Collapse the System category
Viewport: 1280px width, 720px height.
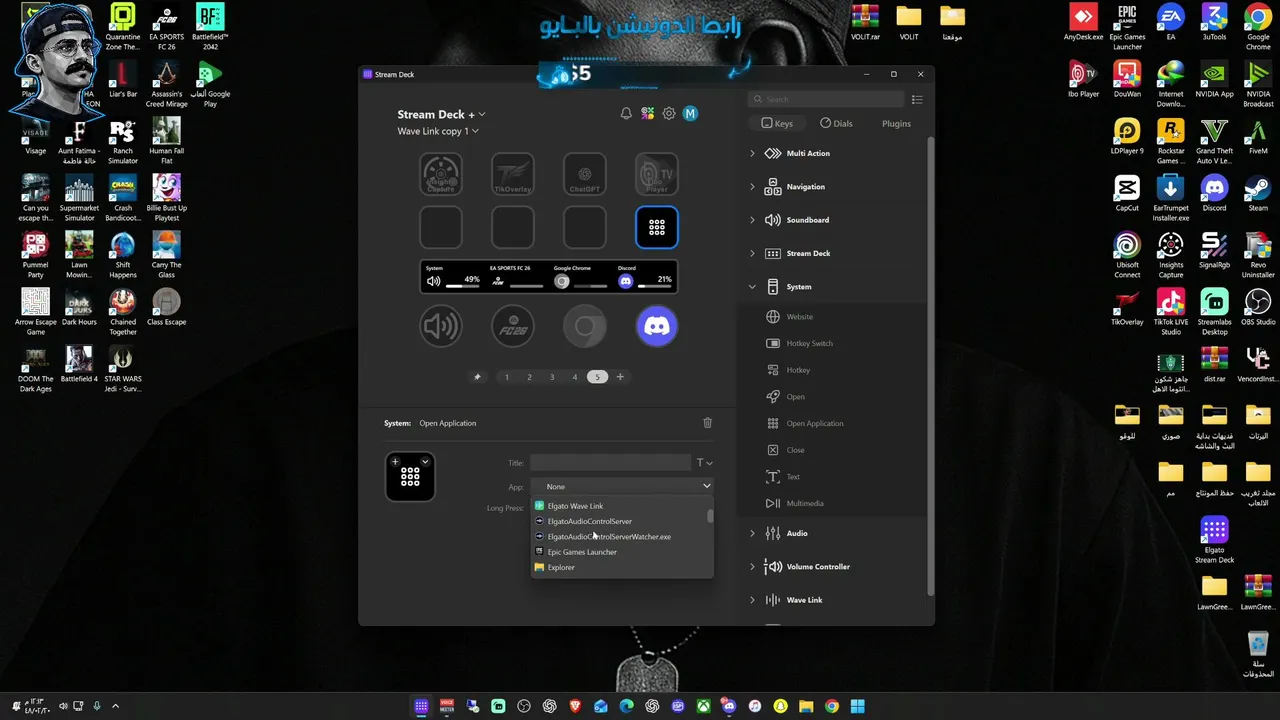753,287
